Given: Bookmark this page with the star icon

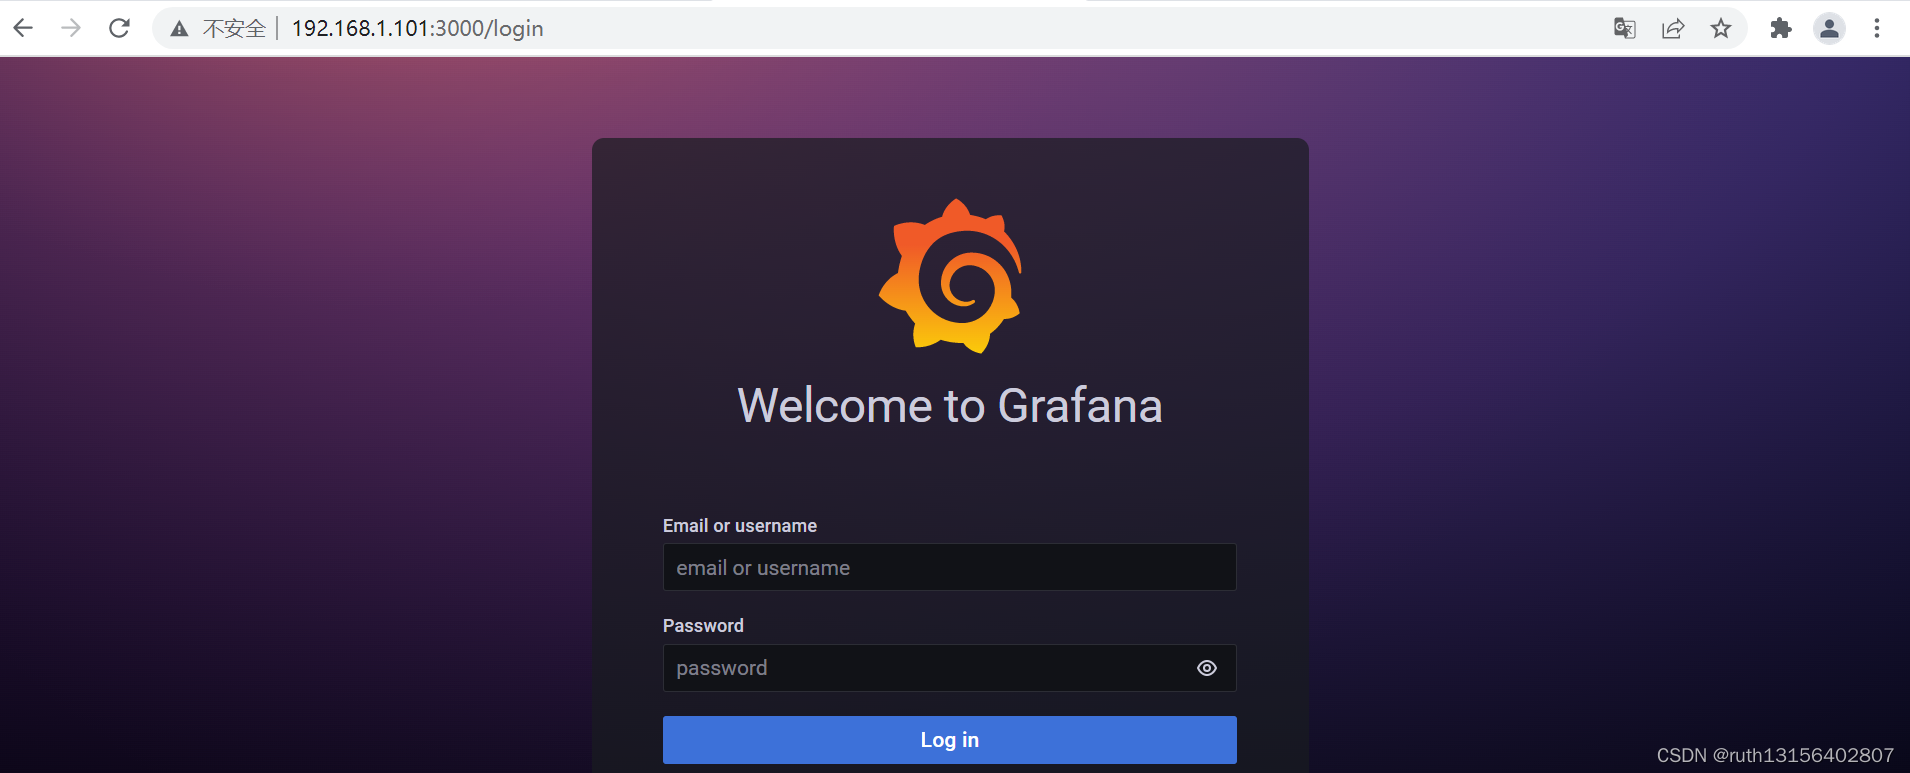Looking at the screenshot, I should [x=1721, y=28].
